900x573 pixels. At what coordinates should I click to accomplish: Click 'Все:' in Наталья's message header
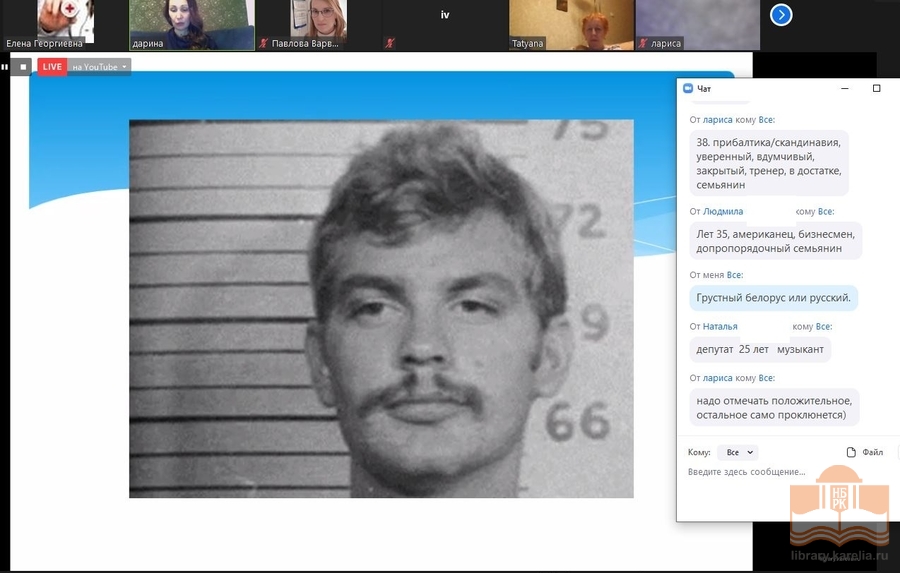tap(824, 326)
